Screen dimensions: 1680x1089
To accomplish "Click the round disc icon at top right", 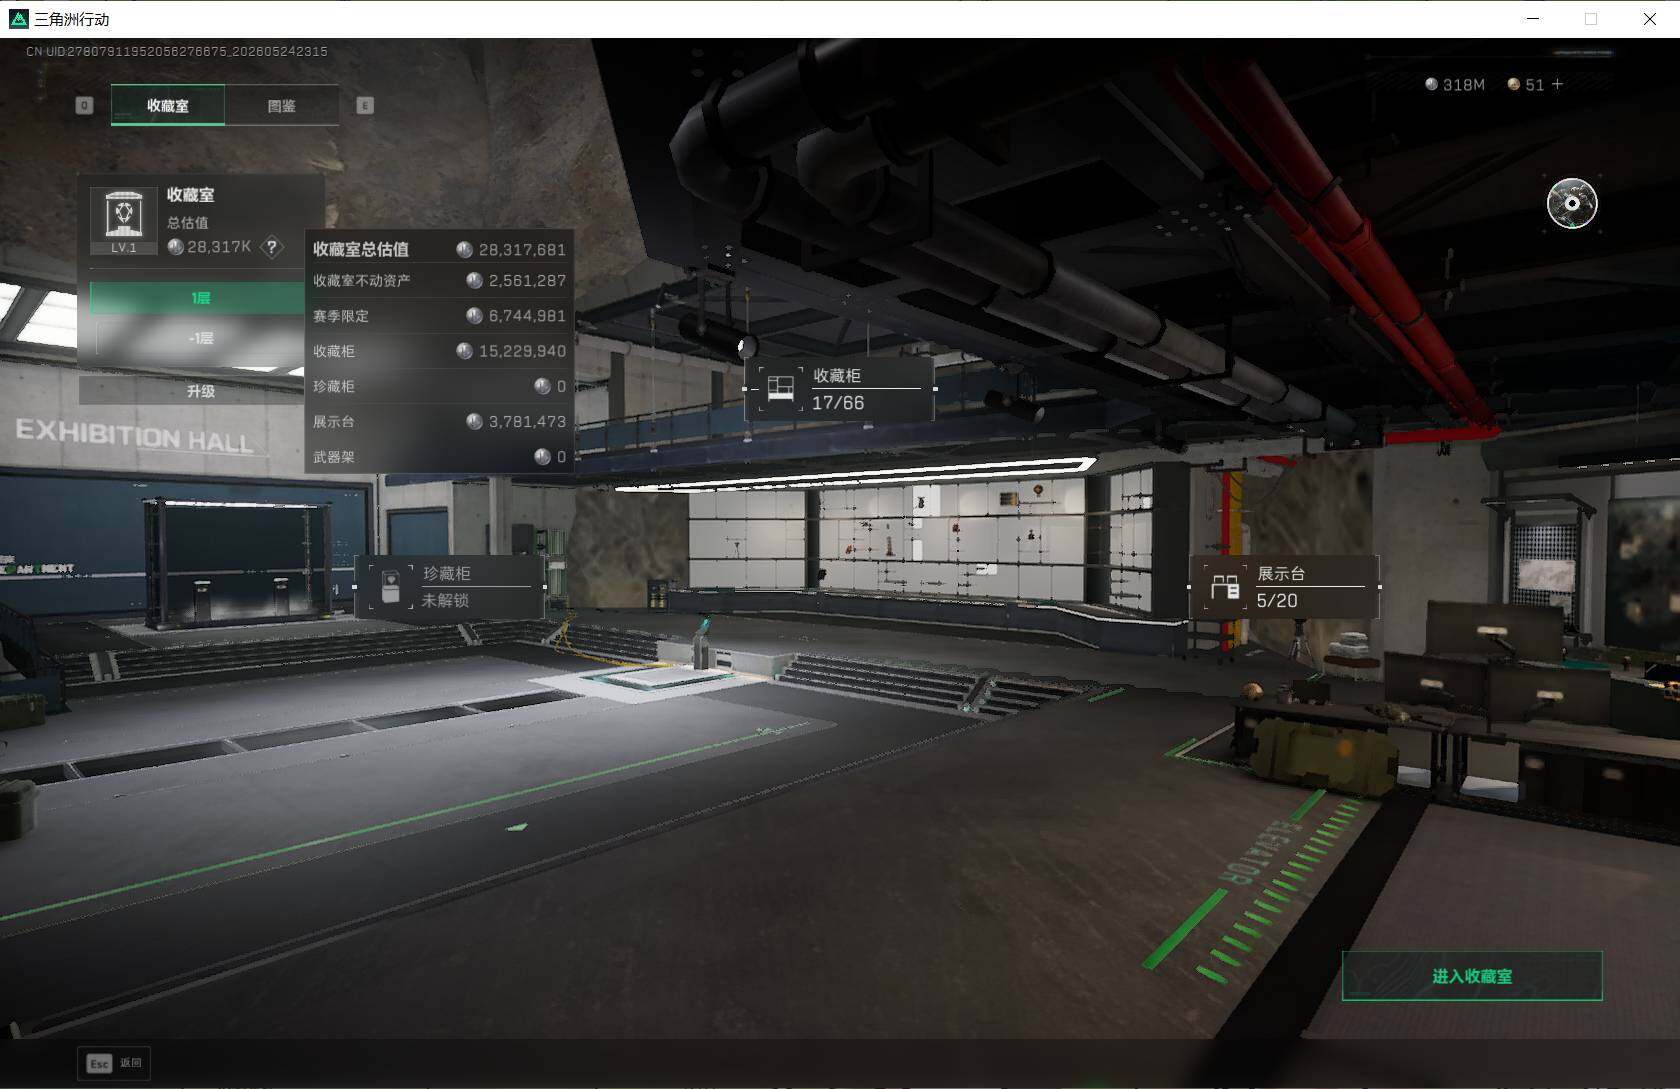I will [x=1572, y=203].
